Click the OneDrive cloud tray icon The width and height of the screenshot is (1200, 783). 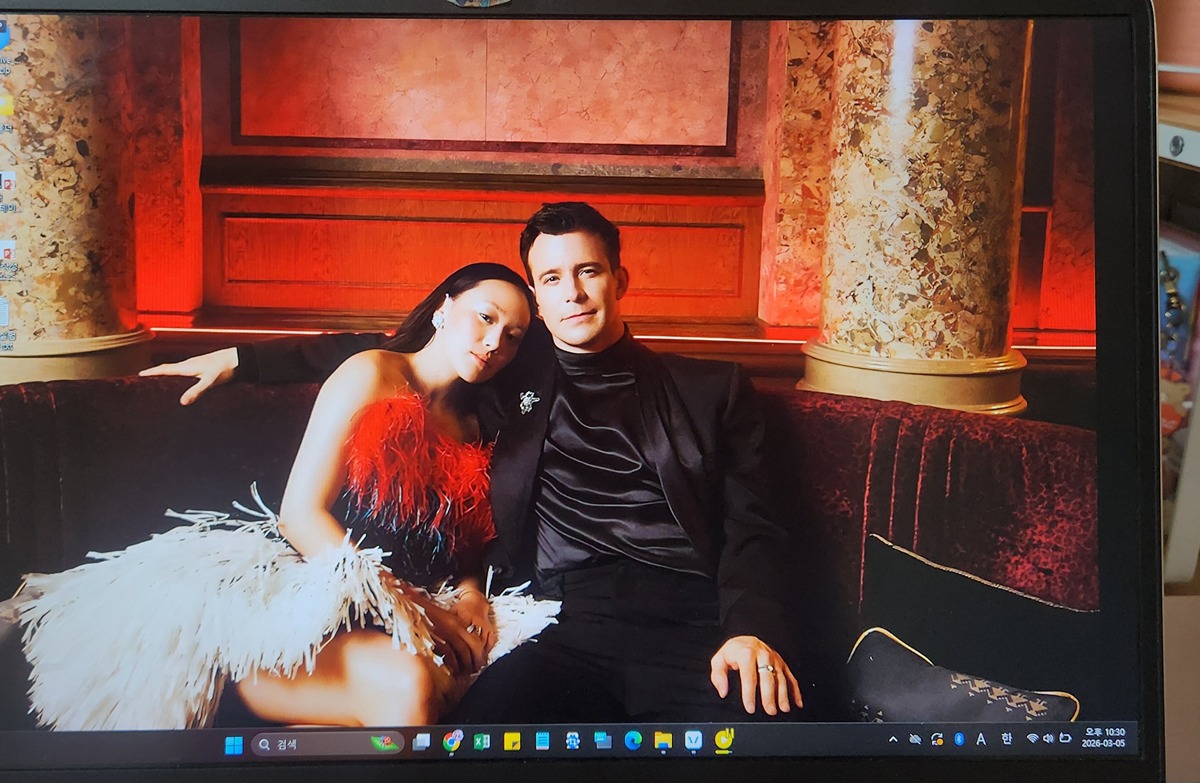tap(914, 739)
